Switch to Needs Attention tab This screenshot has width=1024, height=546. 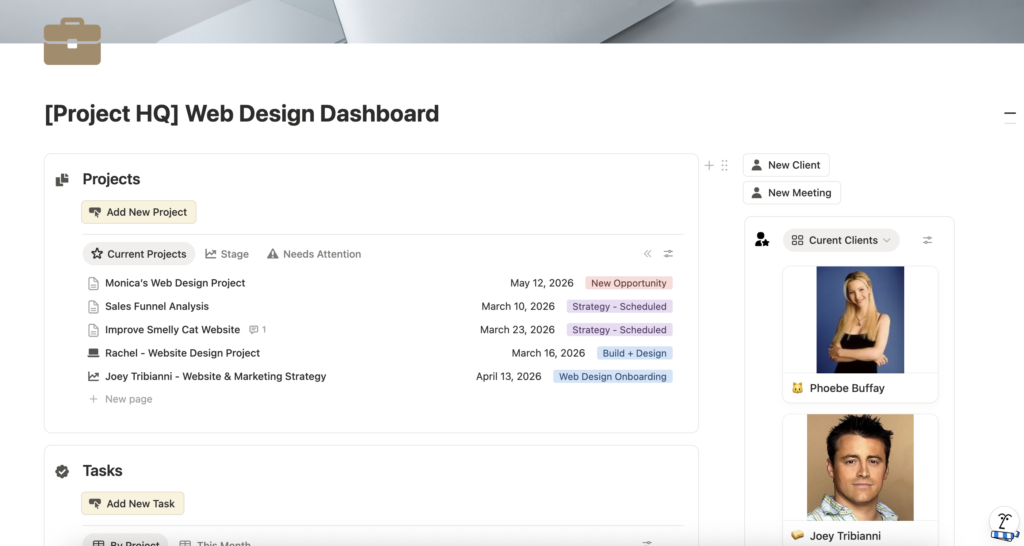tap(314, 254)
